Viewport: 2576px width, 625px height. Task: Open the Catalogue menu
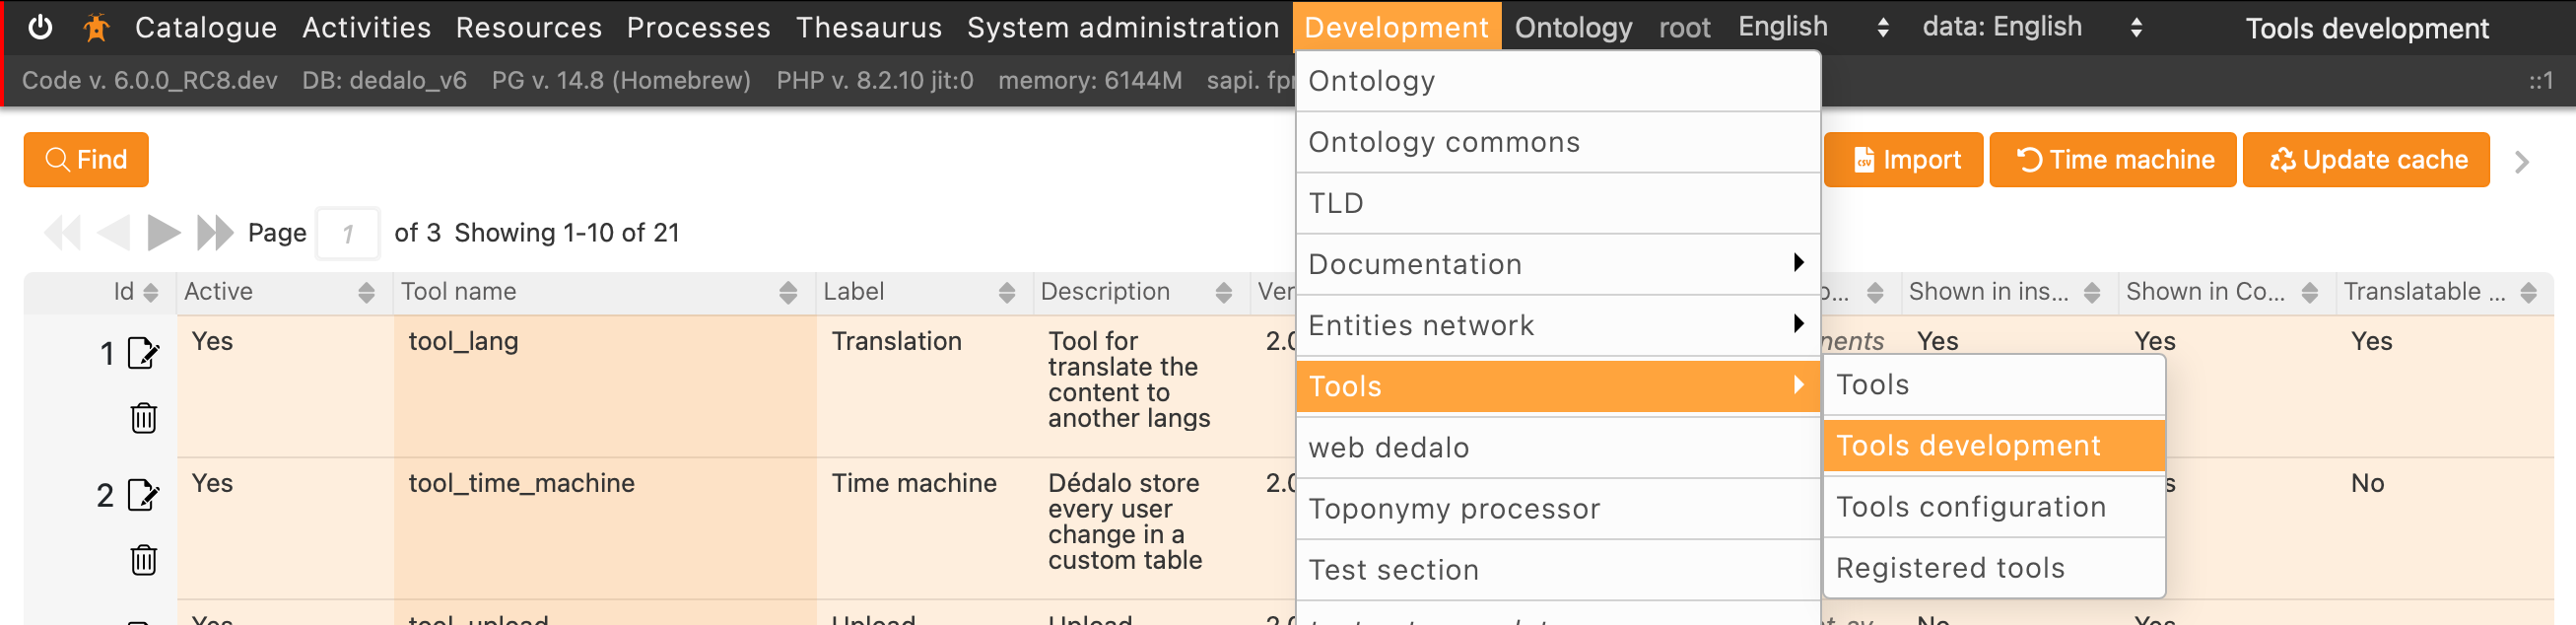[x=206, y=27]
